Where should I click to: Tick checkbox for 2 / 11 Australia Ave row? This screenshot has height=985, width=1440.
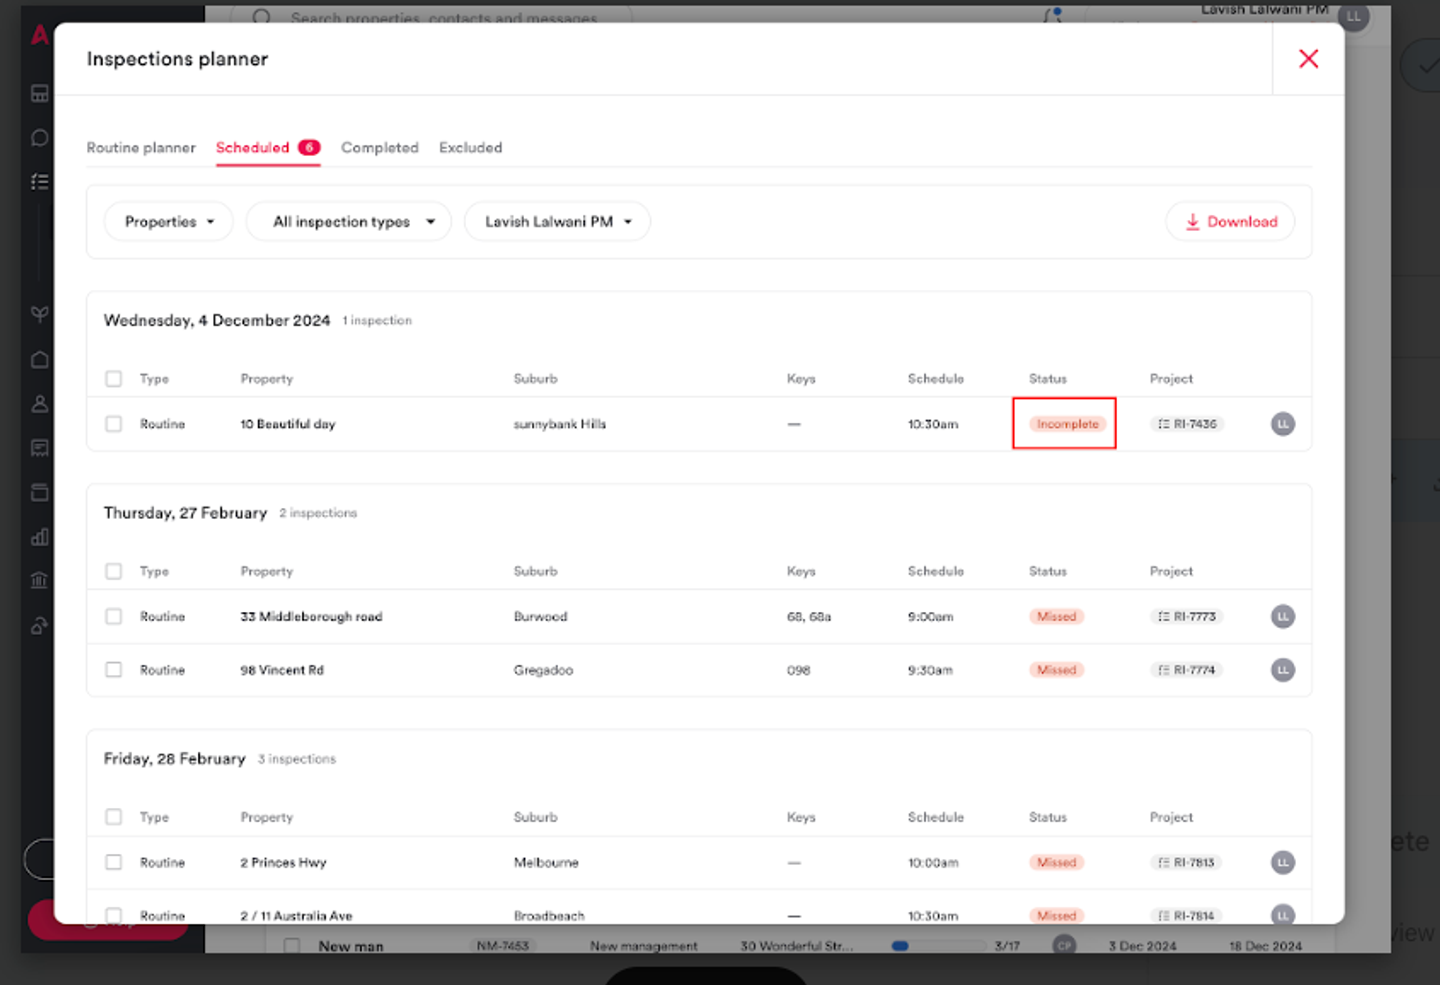pos(114,915)
